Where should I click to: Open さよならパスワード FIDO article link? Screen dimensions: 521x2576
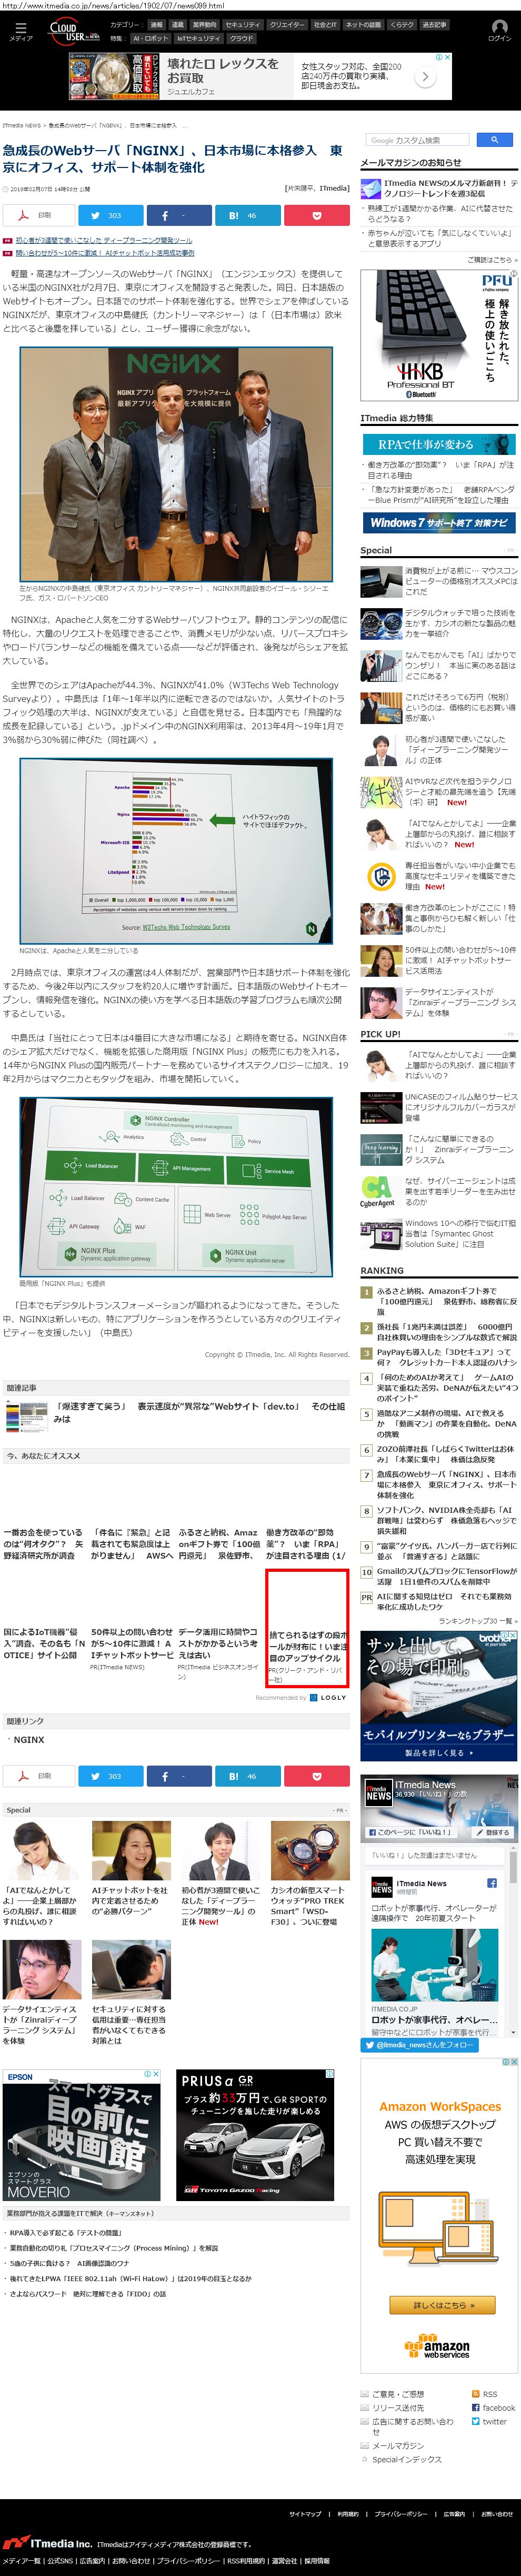coord(88,2294)
